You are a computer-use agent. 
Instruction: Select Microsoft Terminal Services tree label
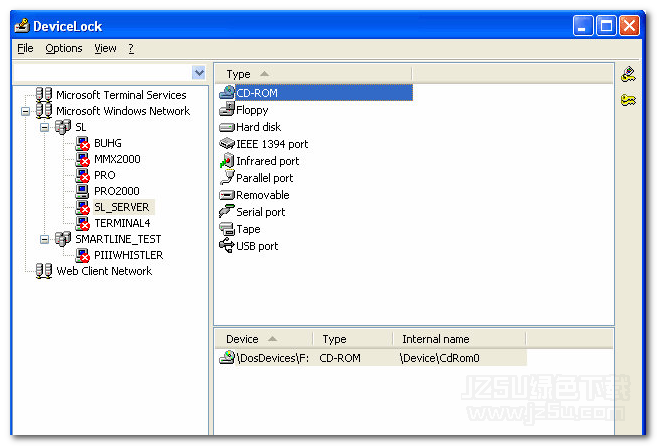[x=121, y=95]
